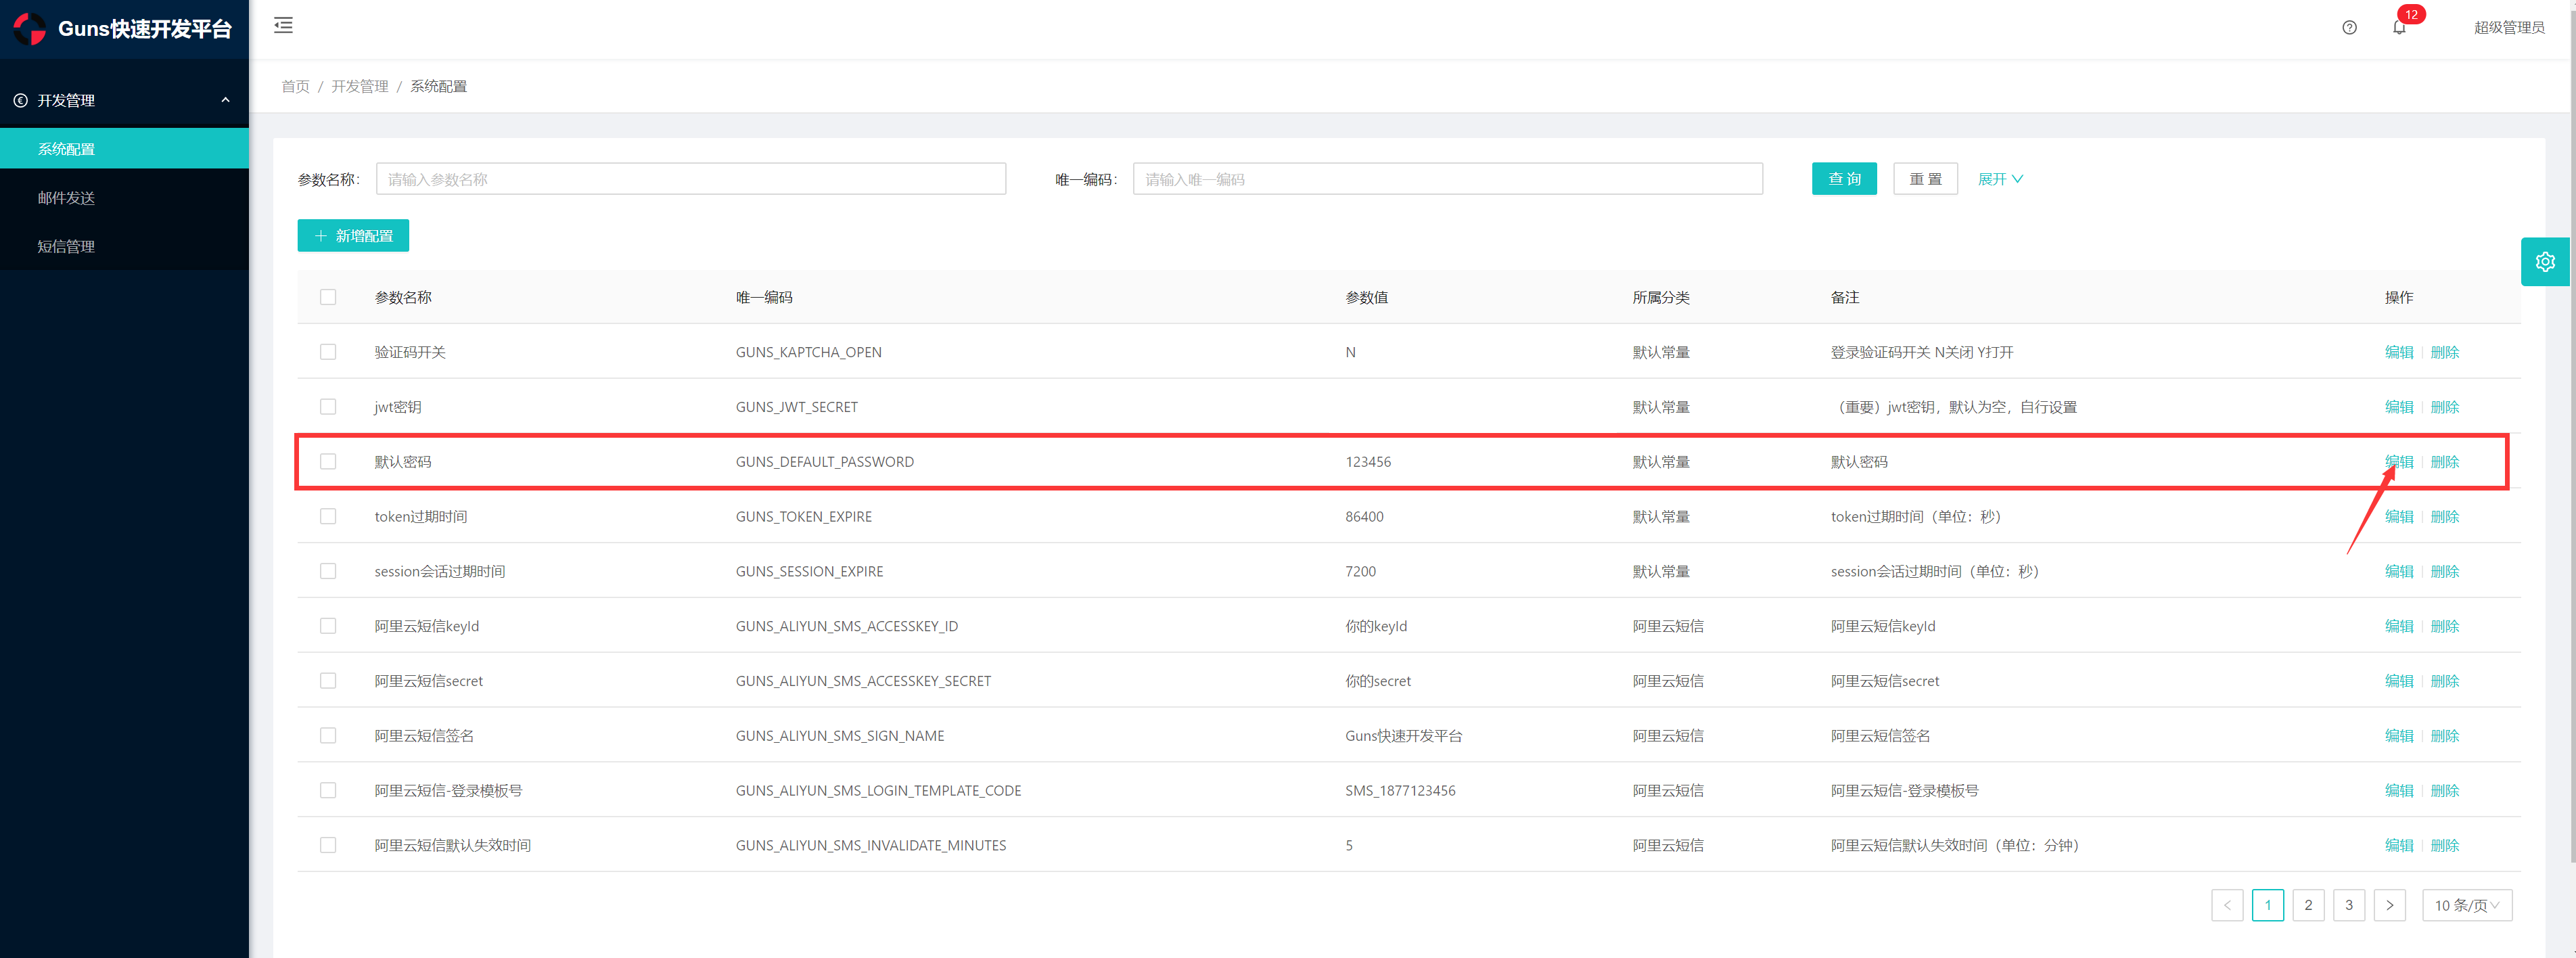Go to previous page arrow
The height and width of the screenshot is (958, 2576).
pyautogui.click(x=2227, y=905)
